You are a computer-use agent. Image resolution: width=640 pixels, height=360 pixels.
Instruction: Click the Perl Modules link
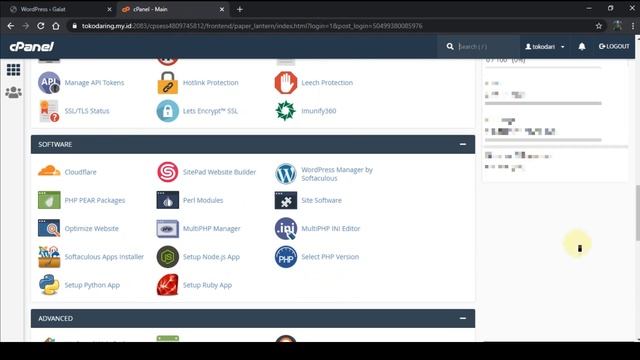click(203, 200)
